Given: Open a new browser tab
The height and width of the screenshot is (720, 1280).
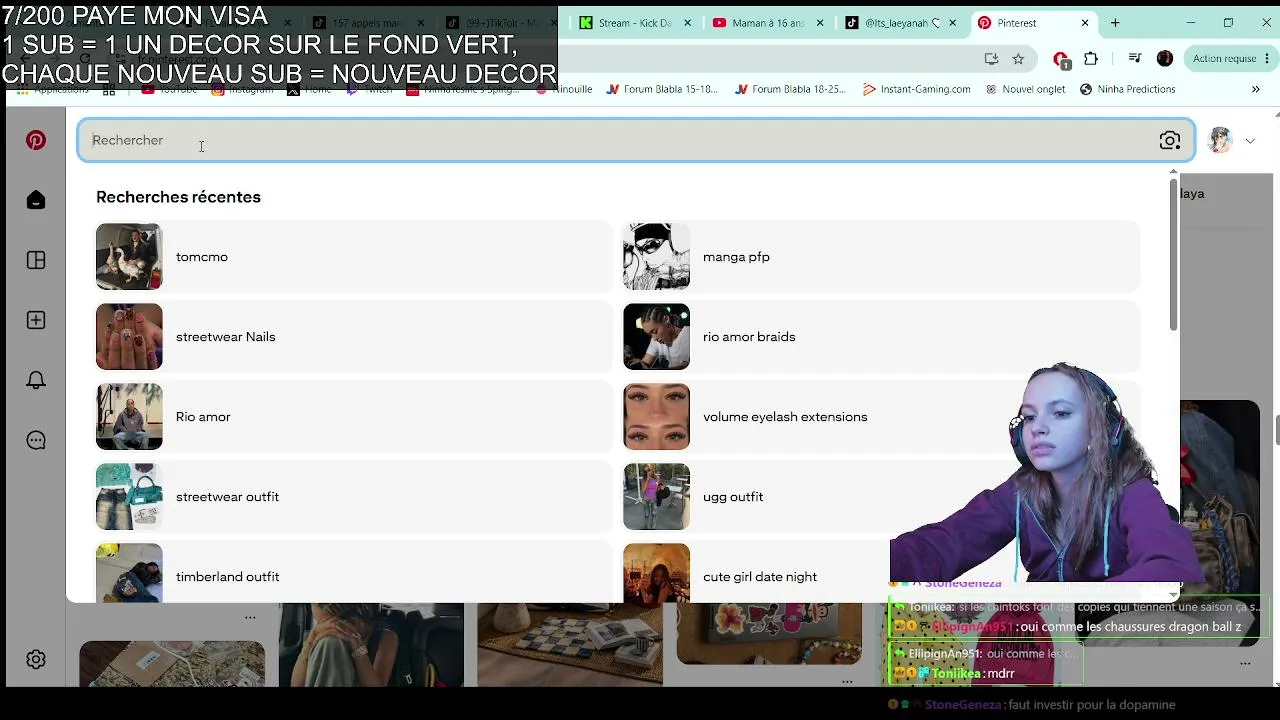Looking at the screenshot, I should [1115, 23].
